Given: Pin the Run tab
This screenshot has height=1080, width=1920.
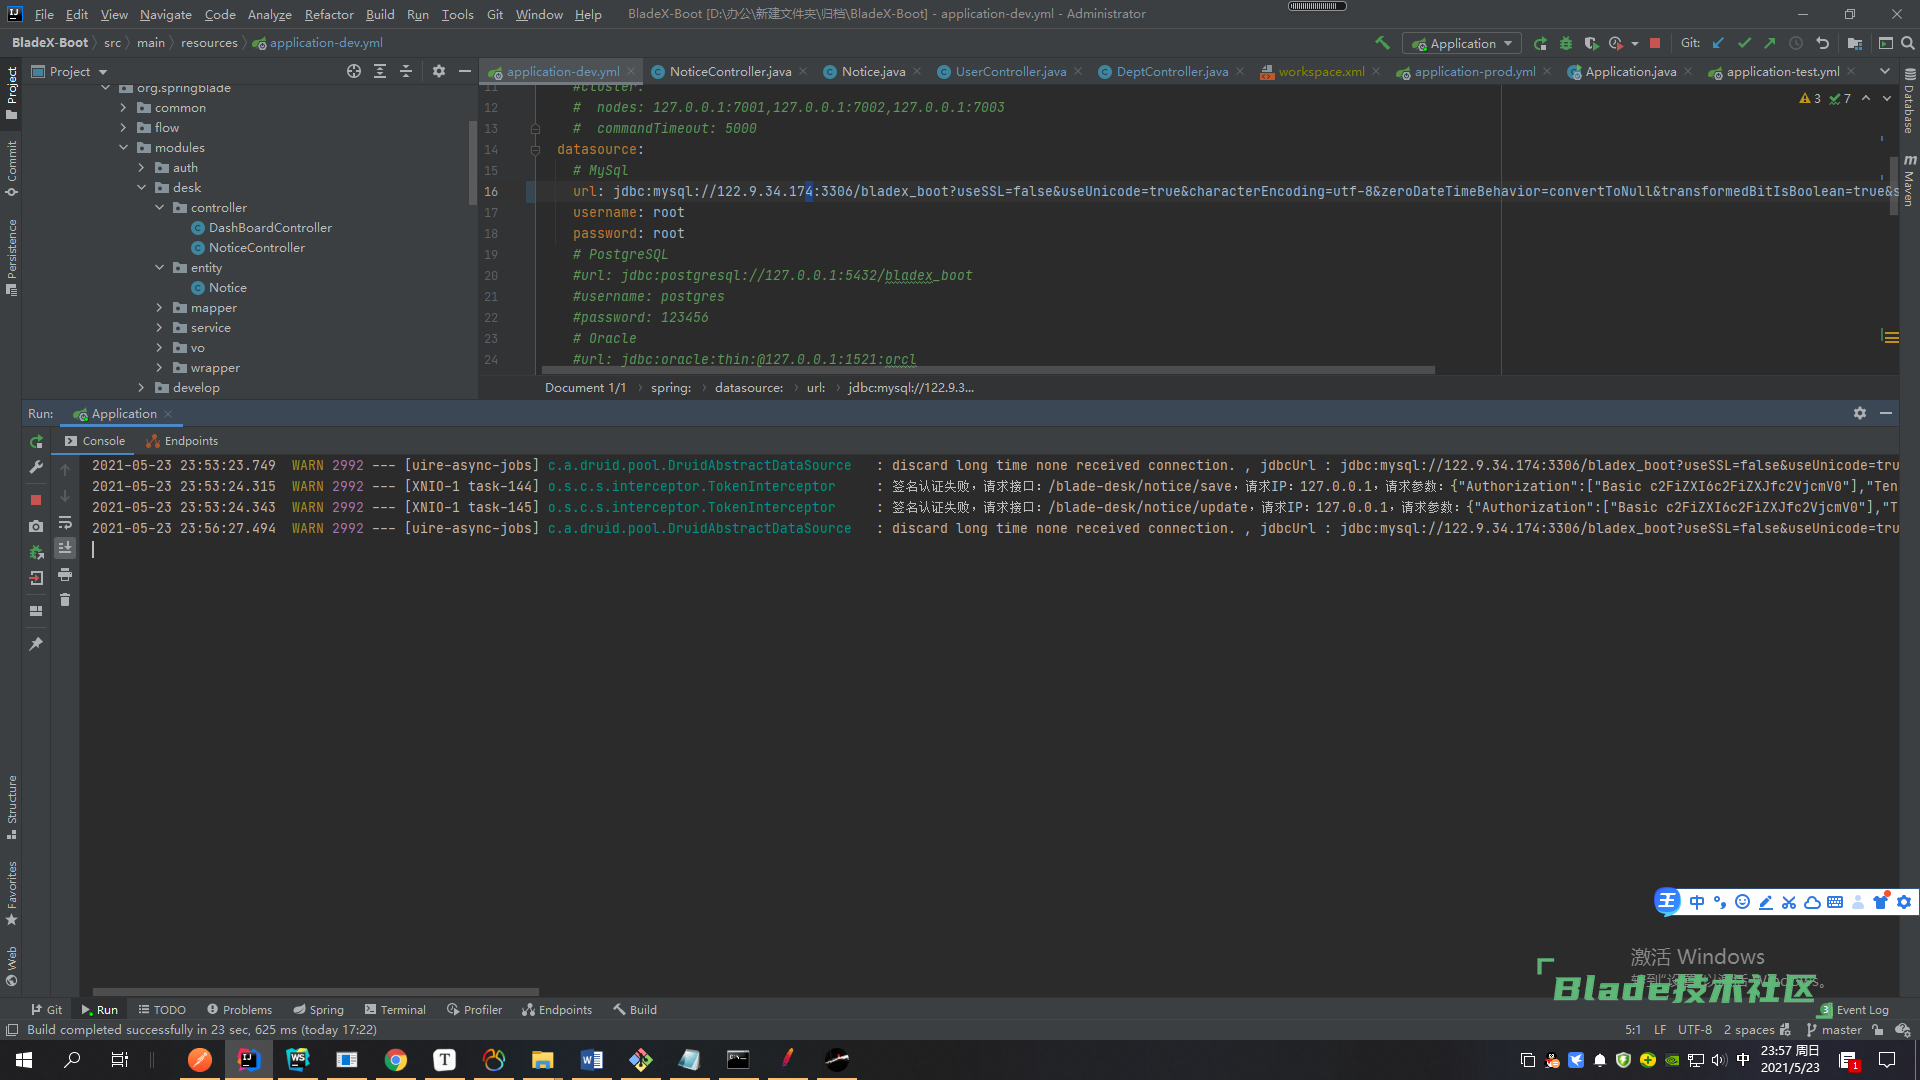Looking at the screenshot, I should click(36, 644).
